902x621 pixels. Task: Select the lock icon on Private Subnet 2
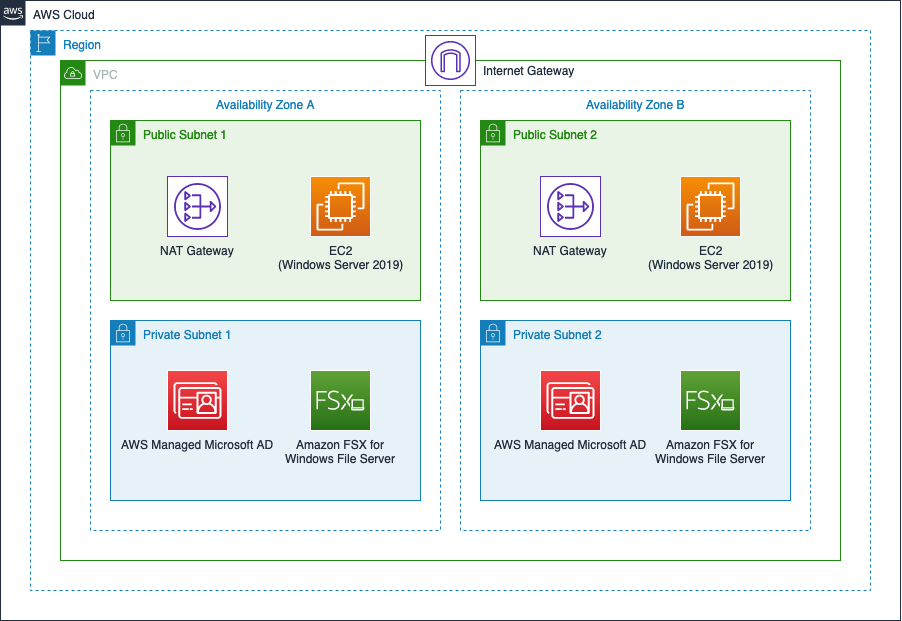tap(492, 332)
